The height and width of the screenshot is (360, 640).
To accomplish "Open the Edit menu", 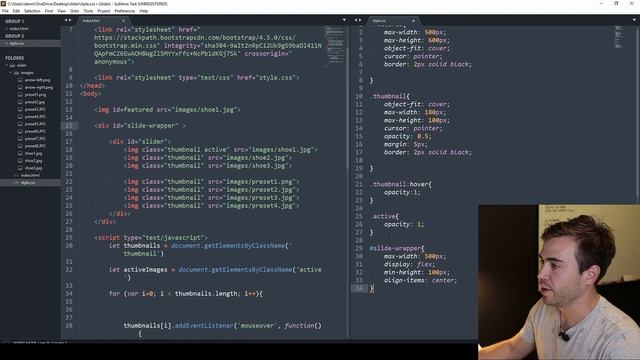I will coord(16,11).
